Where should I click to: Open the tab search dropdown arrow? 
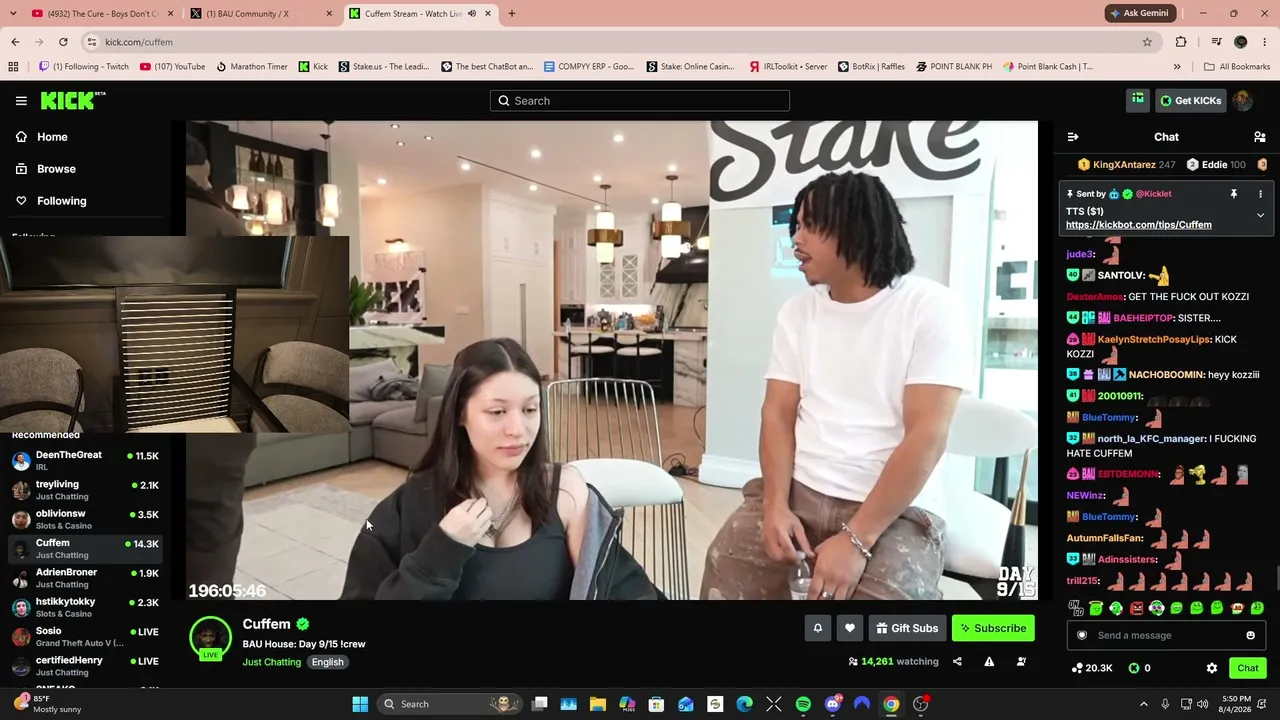[15, 14]
